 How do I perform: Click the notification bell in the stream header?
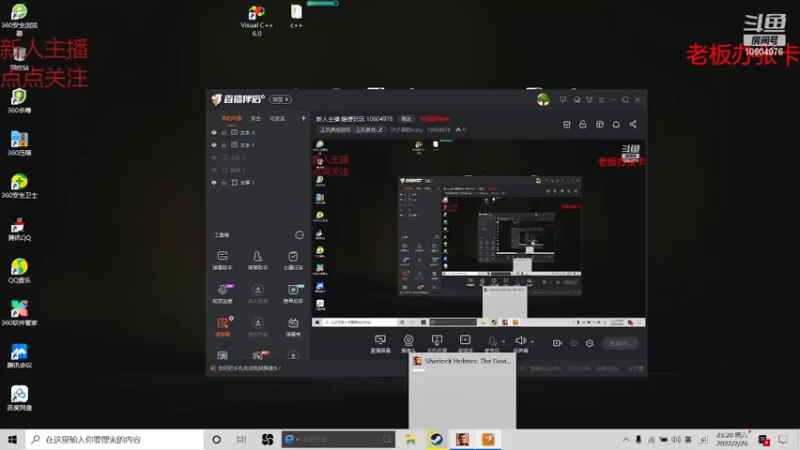click(616, 124)
